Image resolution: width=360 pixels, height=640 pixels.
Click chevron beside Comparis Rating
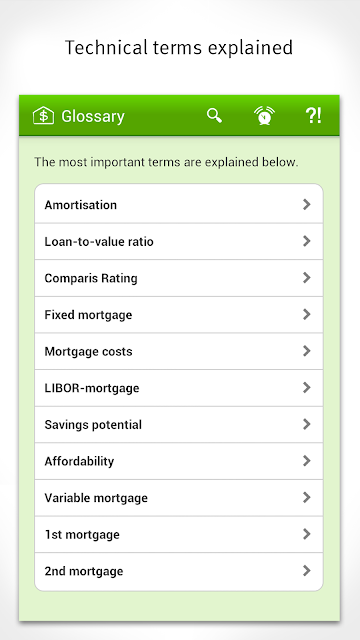307,278
